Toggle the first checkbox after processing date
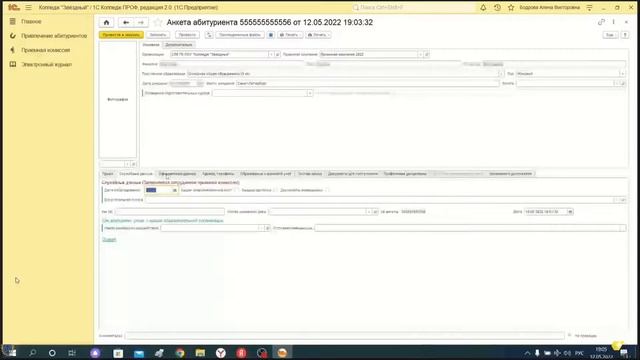The width and height of the screenshot is (640, 360). [x=237, y=190]
